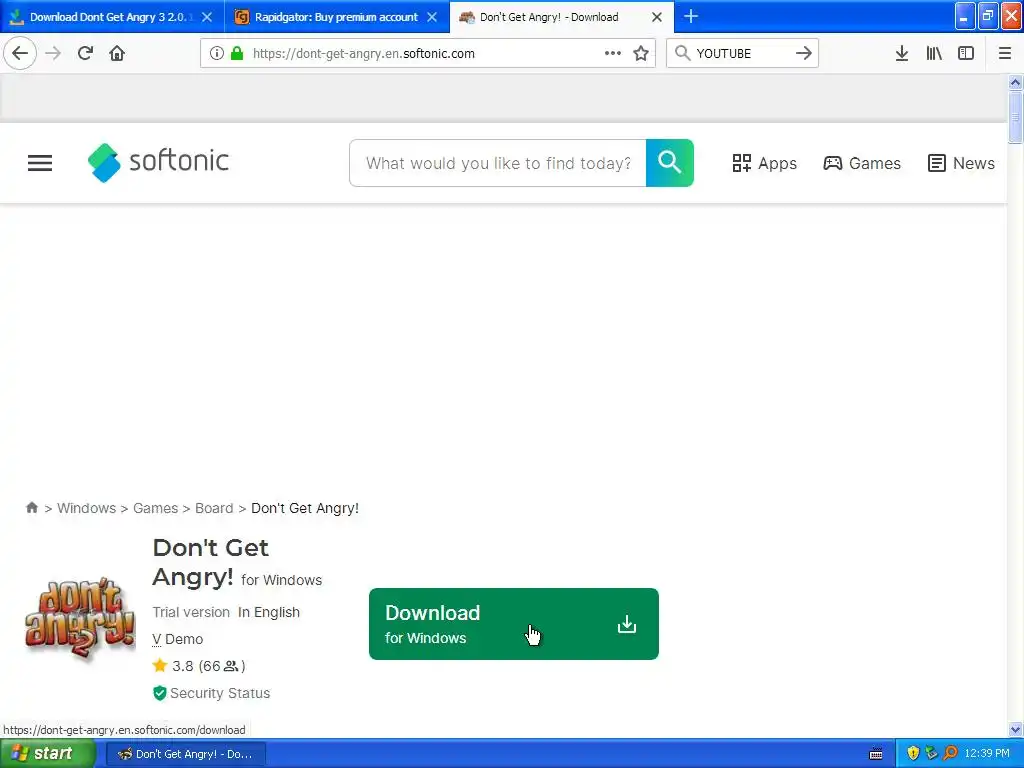Close the Download Dont Get Angry 3 tab
The width and height of the screenshot is (1024, 768).
(206, 17)
